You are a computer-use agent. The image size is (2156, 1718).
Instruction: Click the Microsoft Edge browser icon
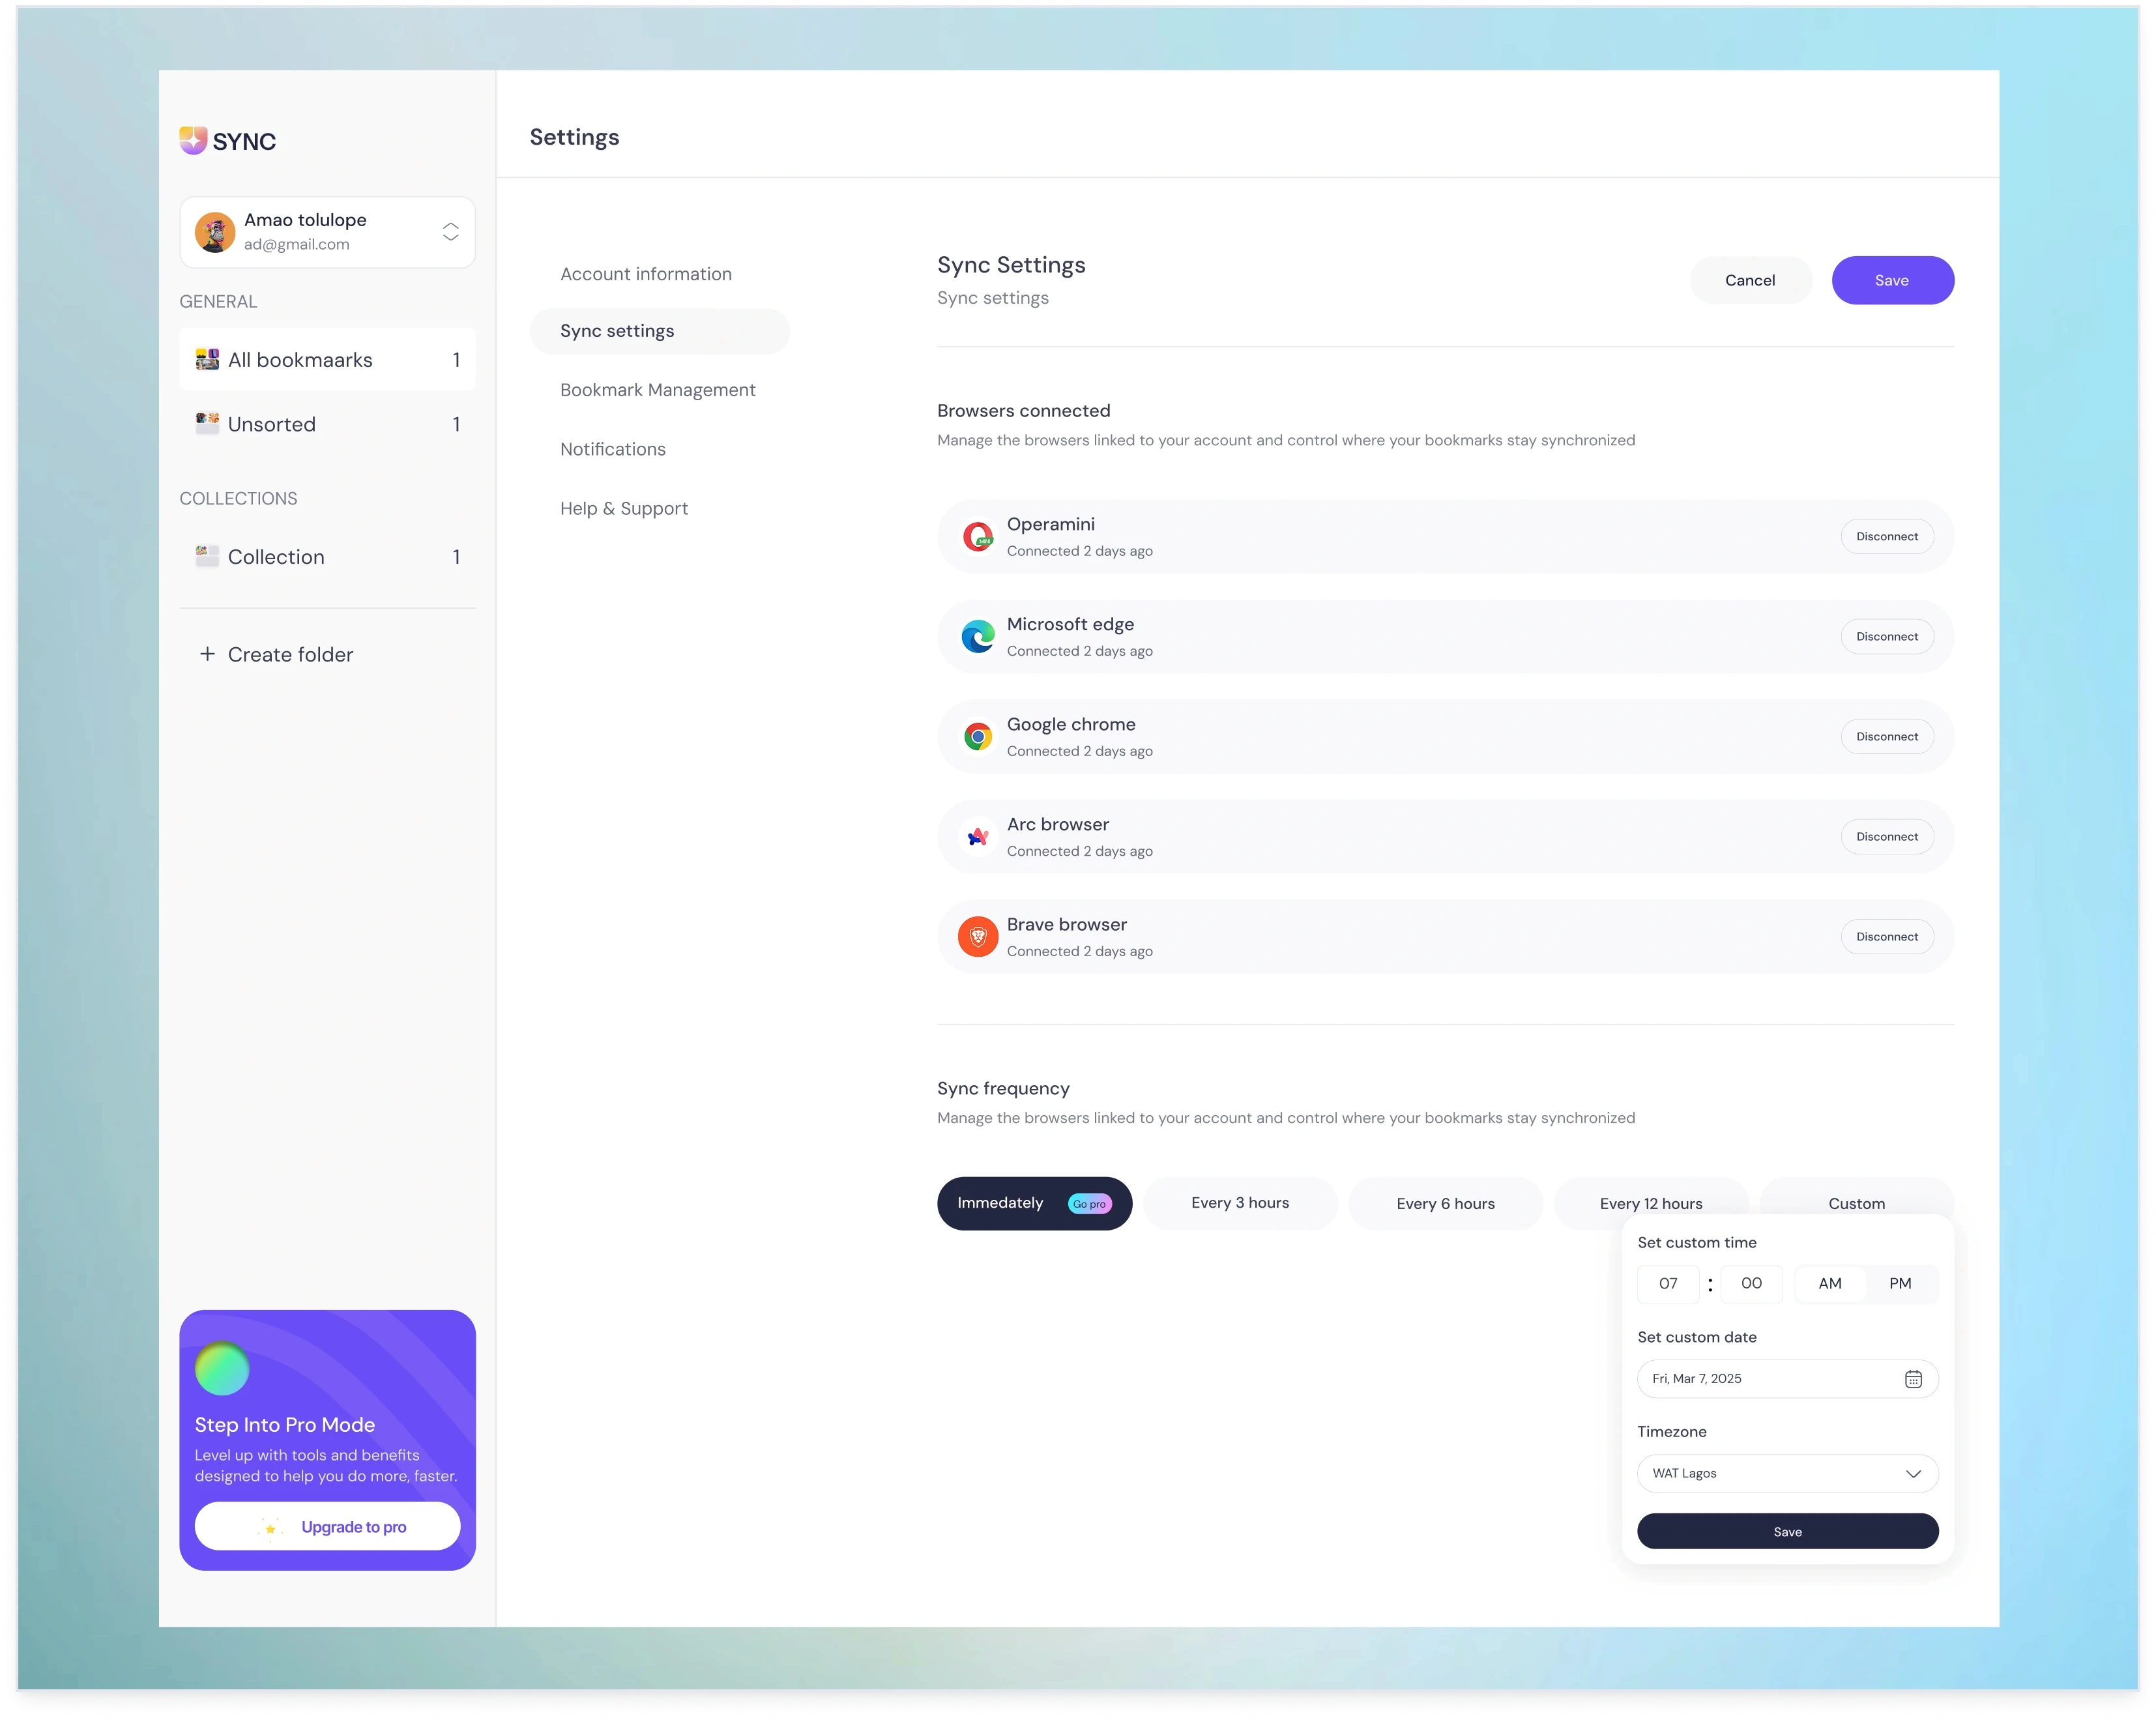coord(977,637)
